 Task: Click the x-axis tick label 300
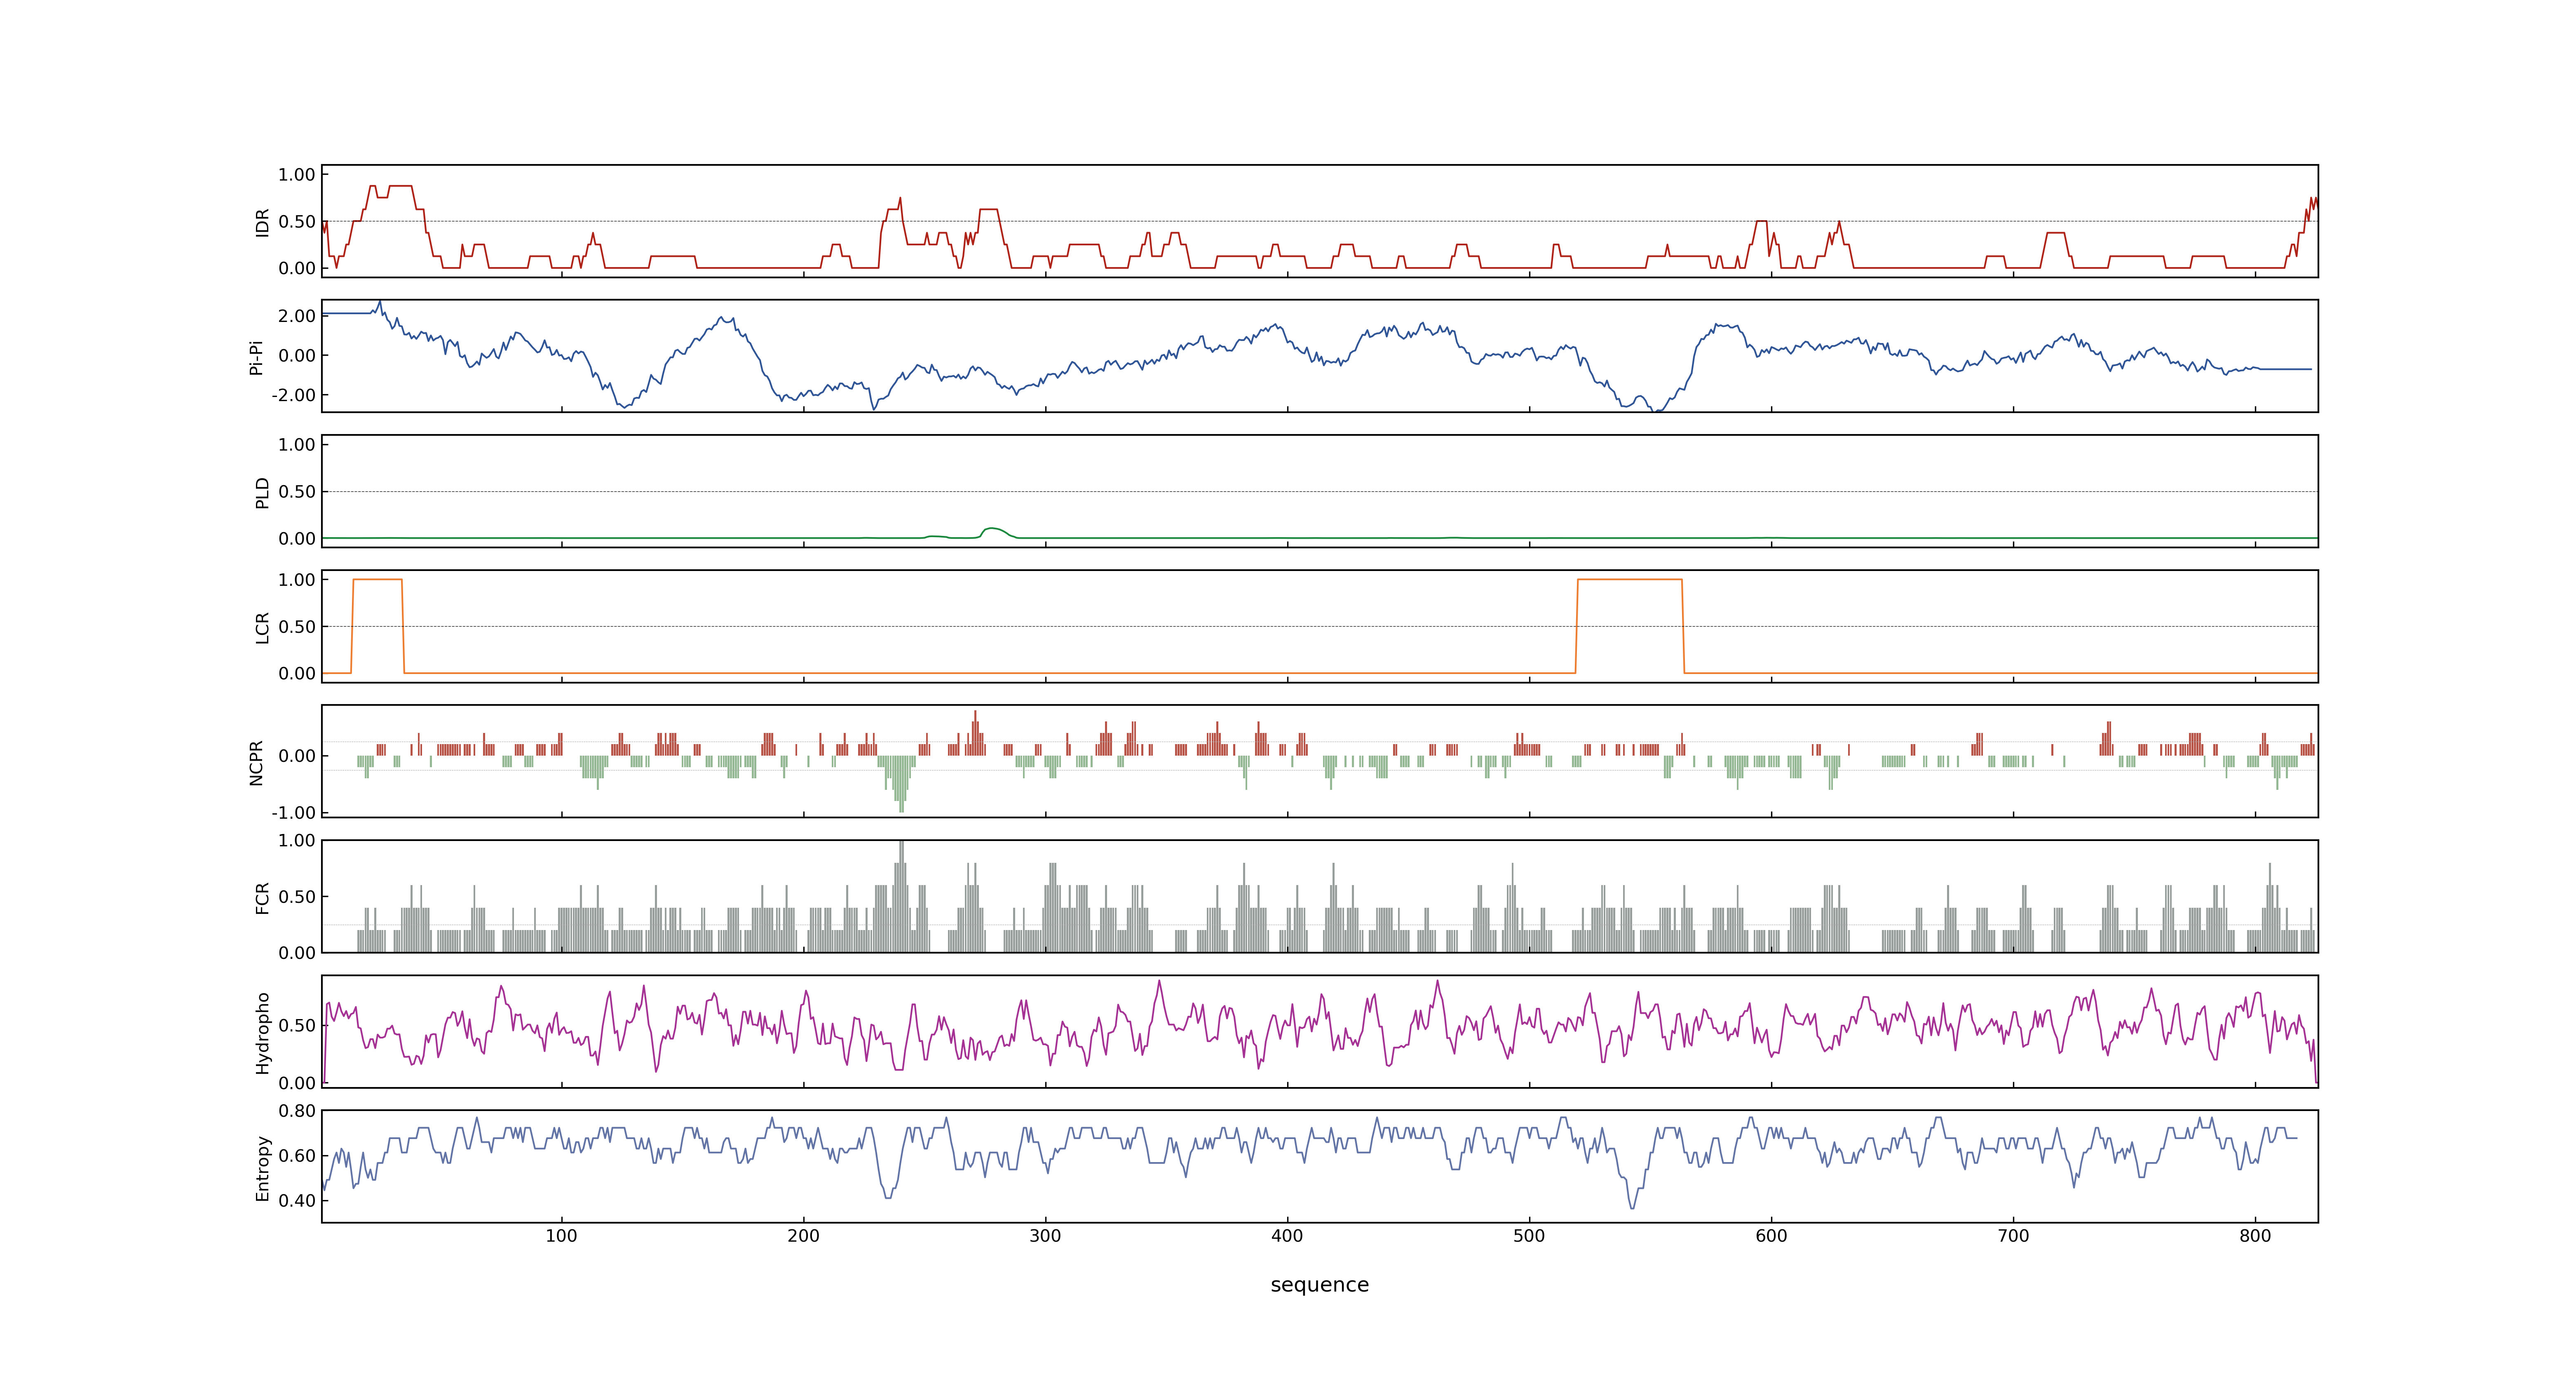click(1045, 1236)
